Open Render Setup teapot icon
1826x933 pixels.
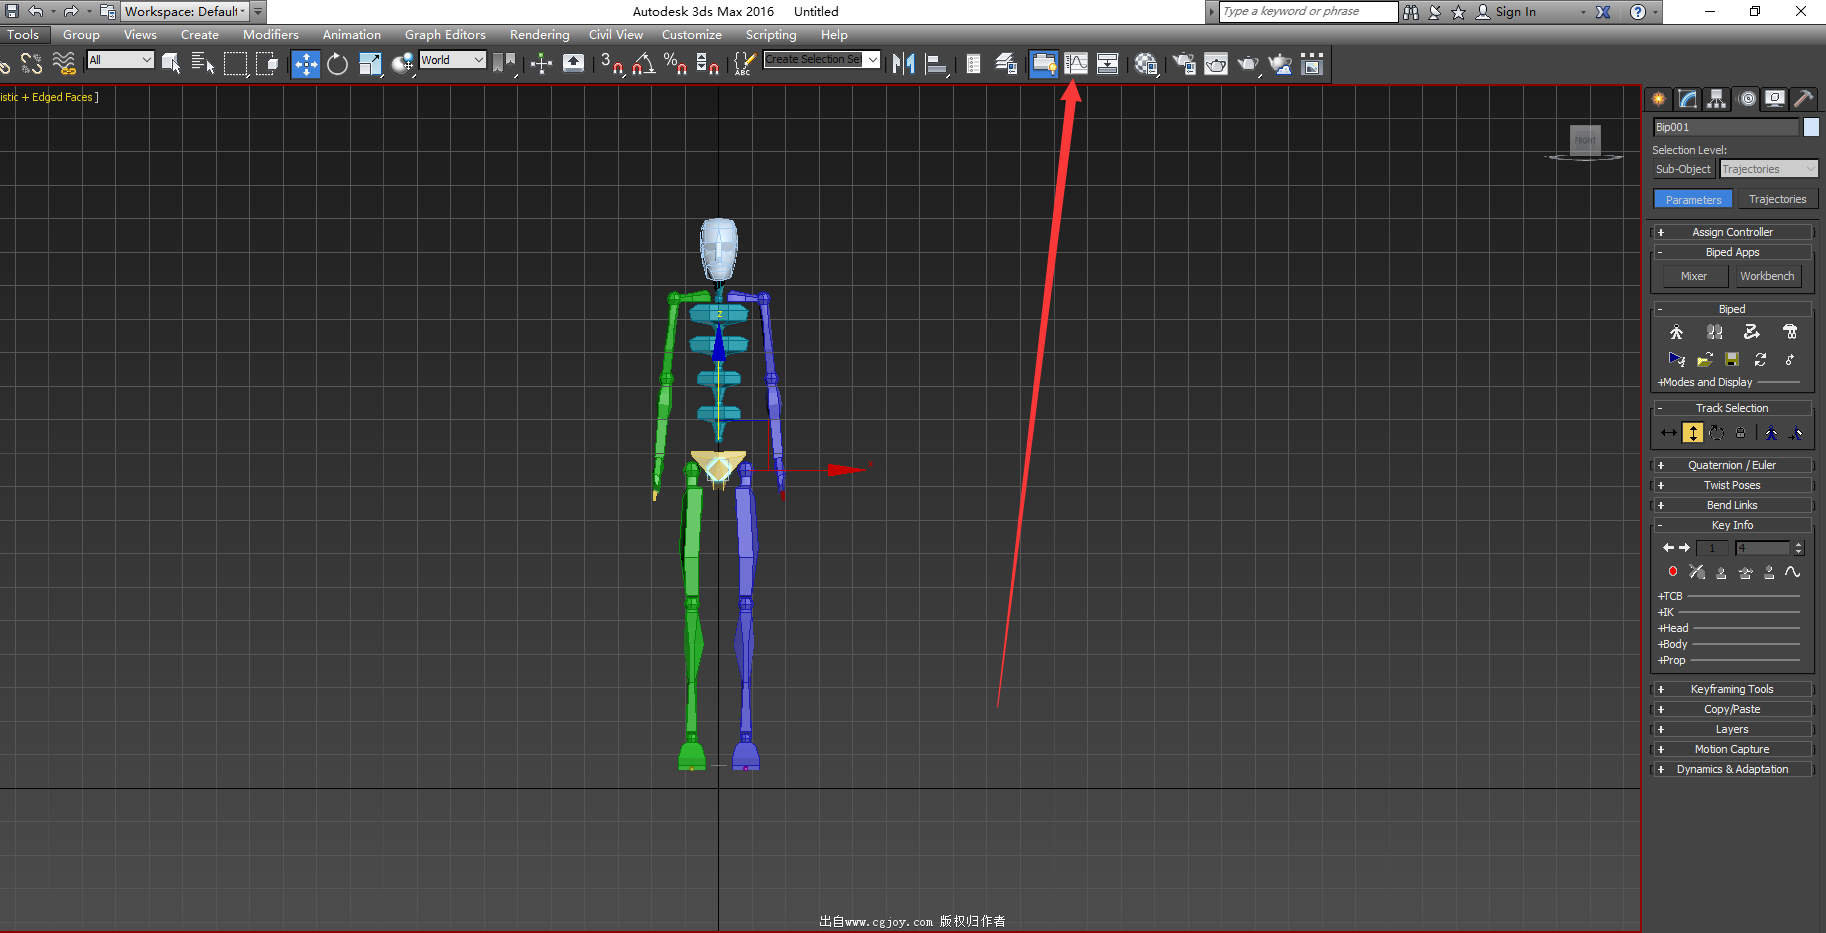(1184, 64)
